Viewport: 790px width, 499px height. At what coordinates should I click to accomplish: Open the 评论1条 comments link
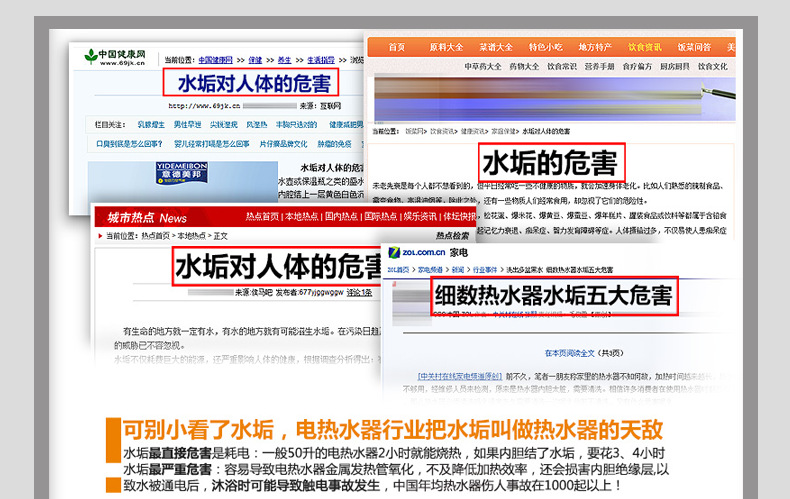pyautogui.click(x=359, y=292)
